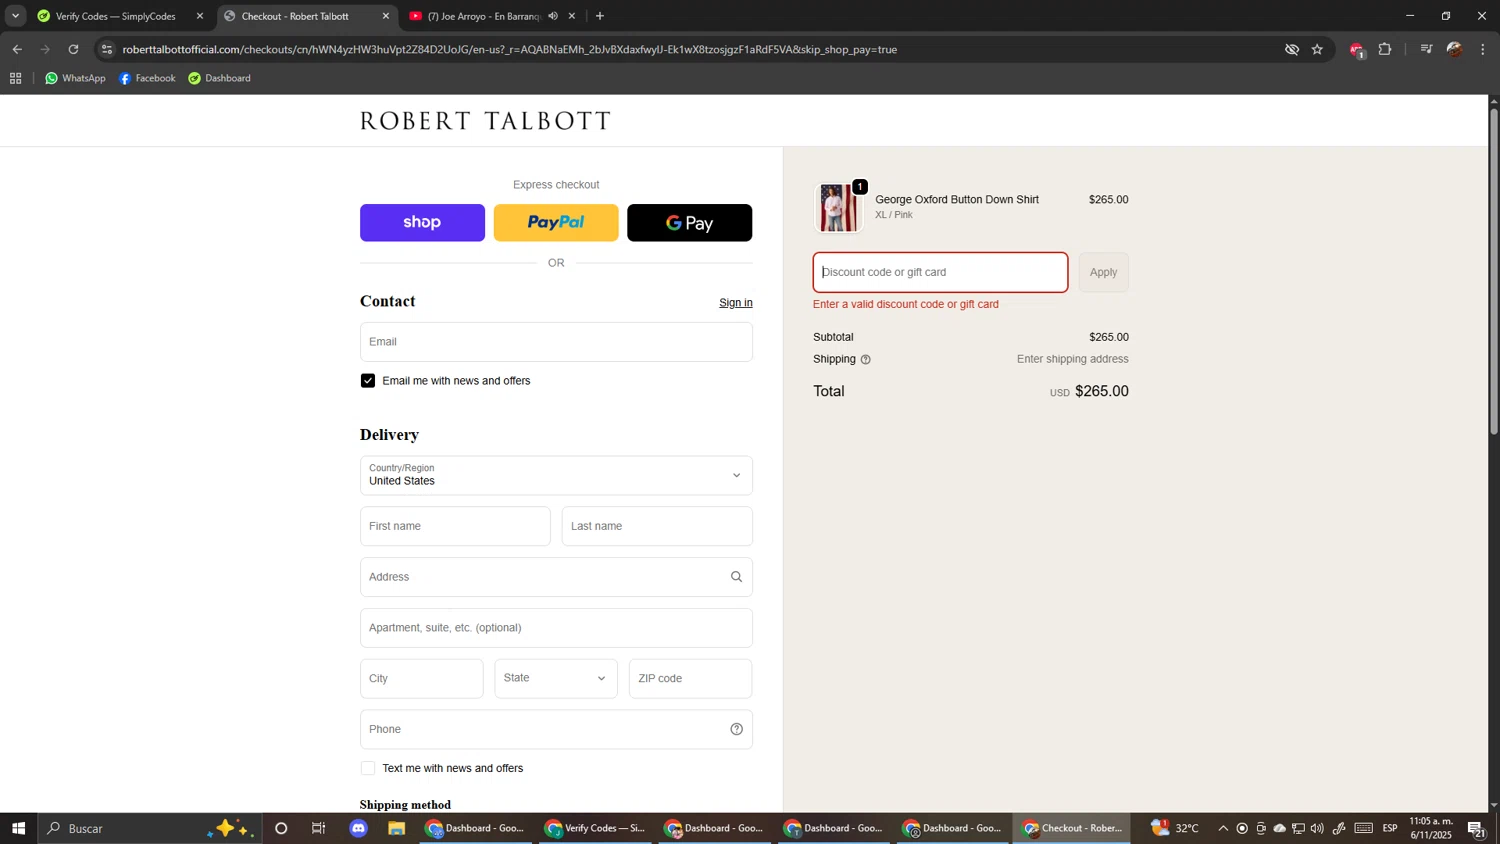Open the Facebook bookmark

click(x=147, y=78)
